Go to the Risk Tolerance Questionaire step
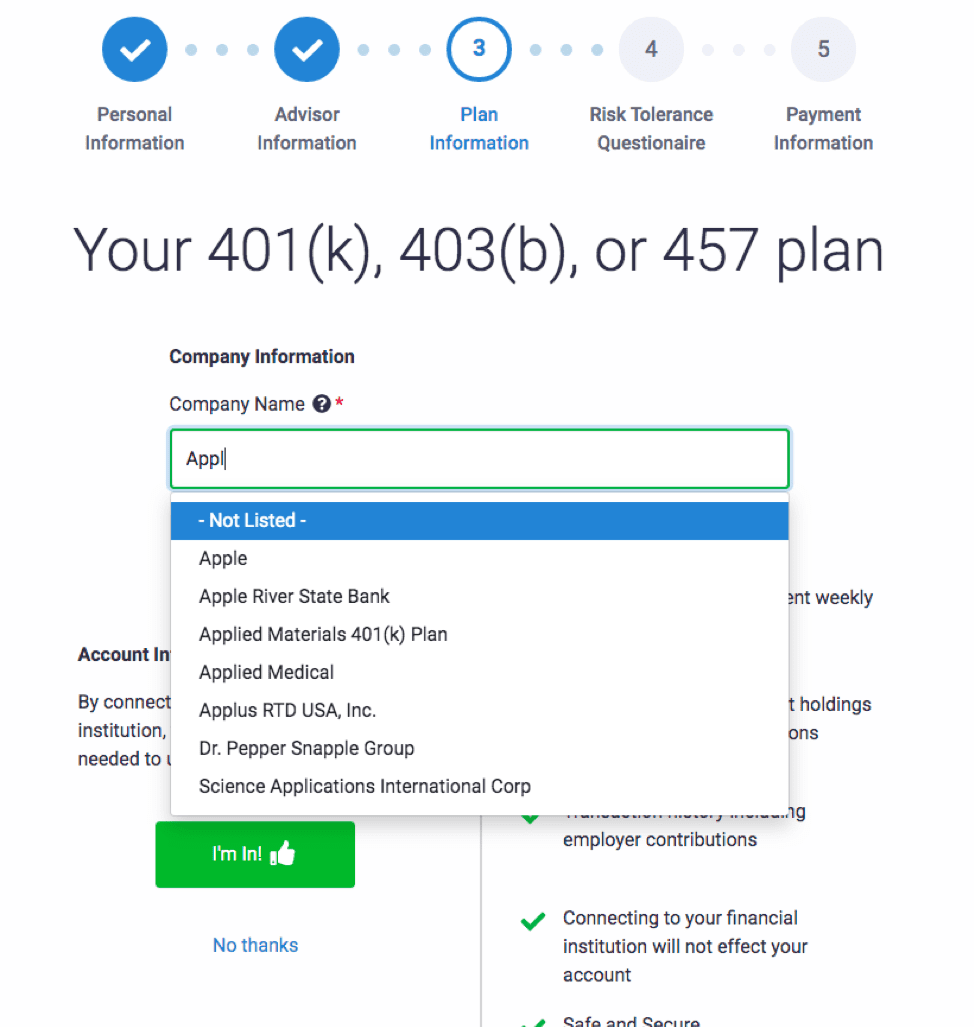The height and width of the screenshot is (1027, 974). [651, 49]
